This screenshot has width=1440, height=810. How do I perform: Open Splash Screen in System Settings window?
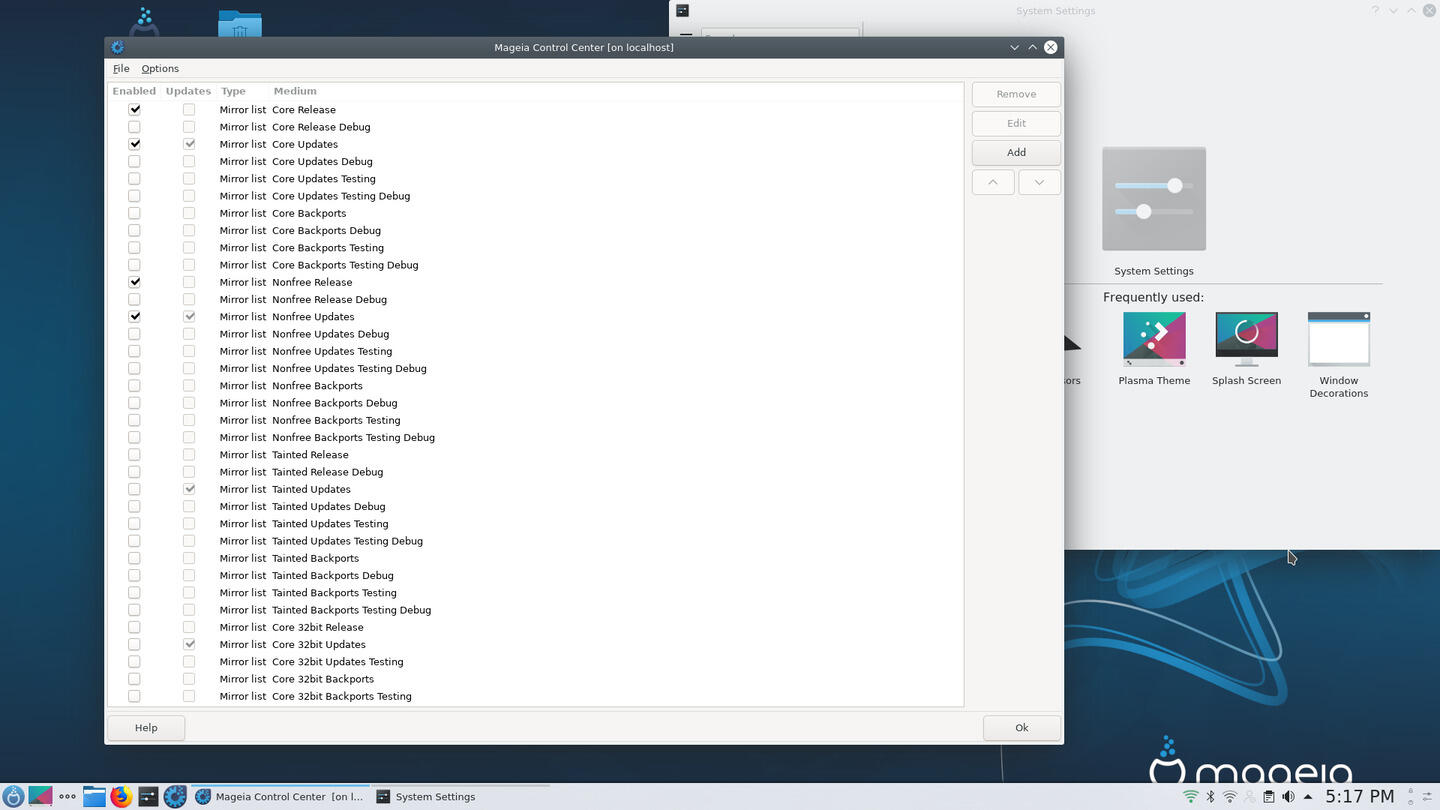tap(1246, 349)
